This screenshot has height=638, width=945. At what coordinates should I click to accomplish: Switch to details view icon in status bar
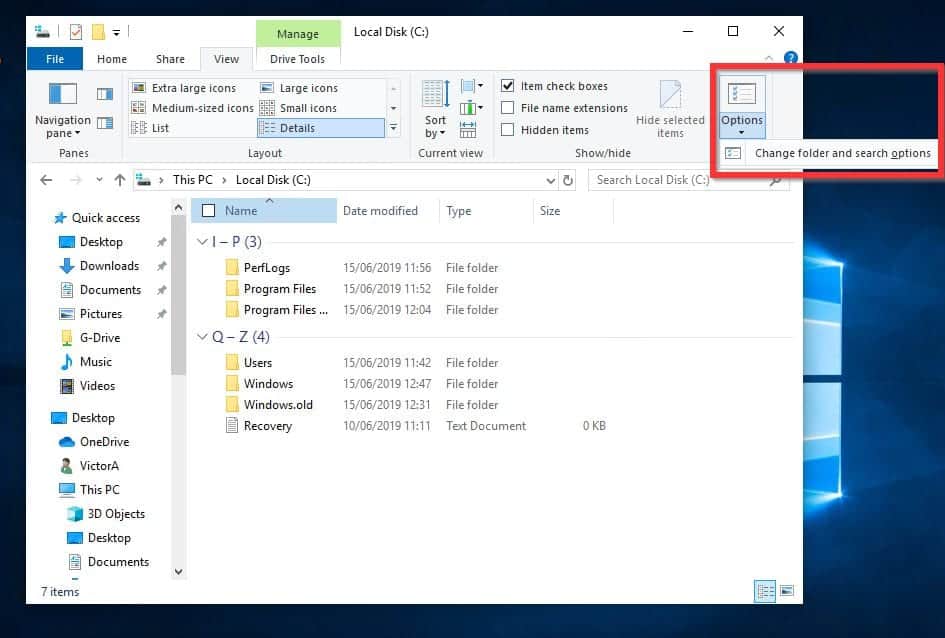[765, 591]
